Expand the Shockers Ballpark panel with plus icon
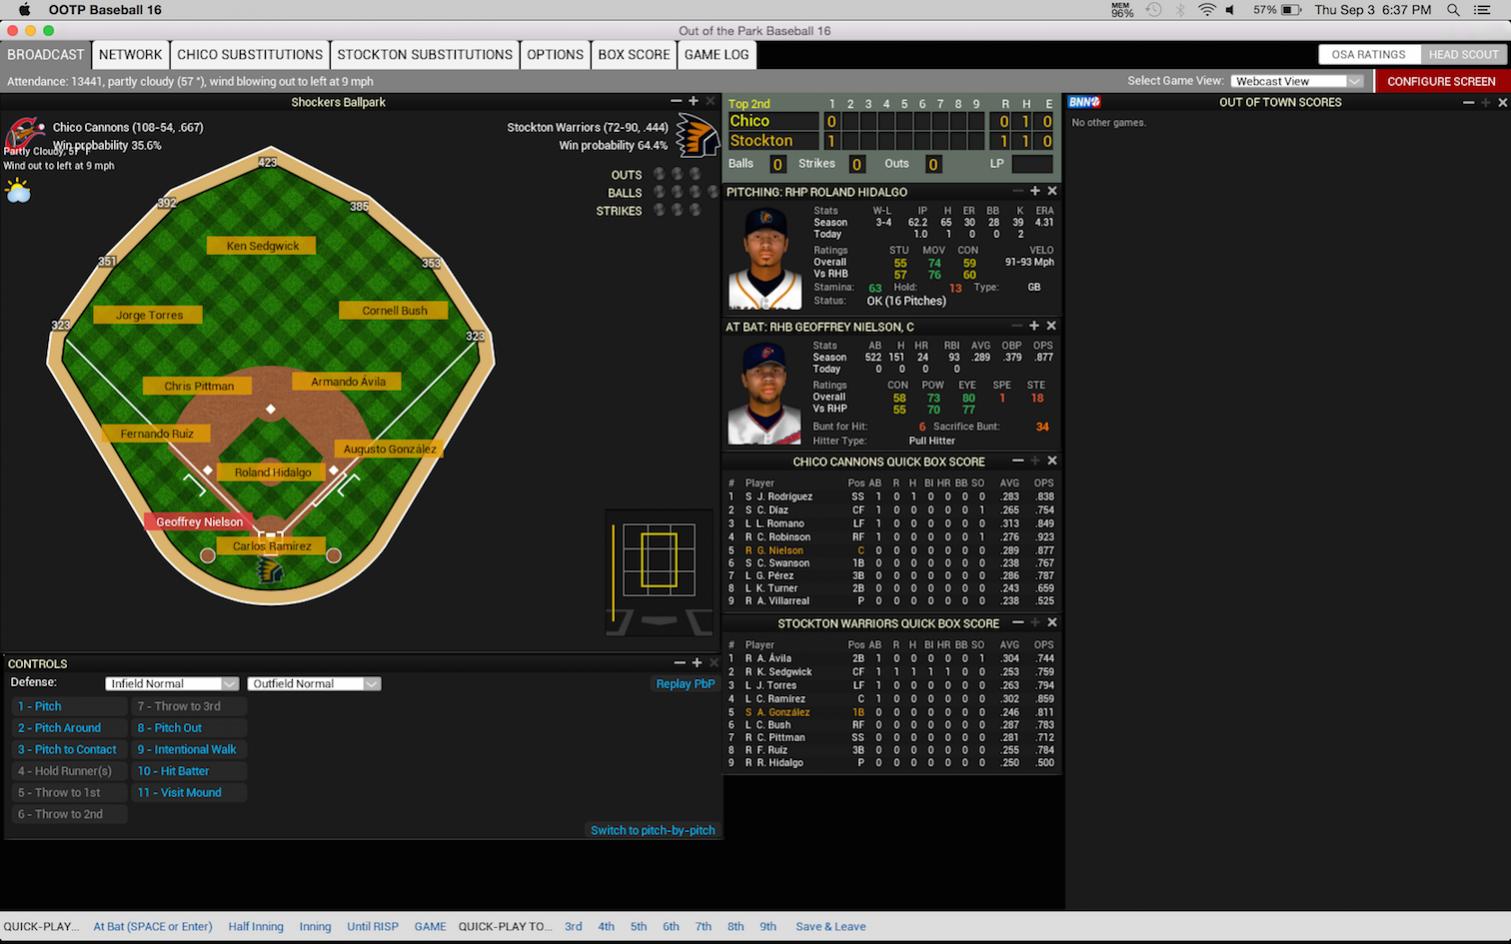 tap(693, 101)
